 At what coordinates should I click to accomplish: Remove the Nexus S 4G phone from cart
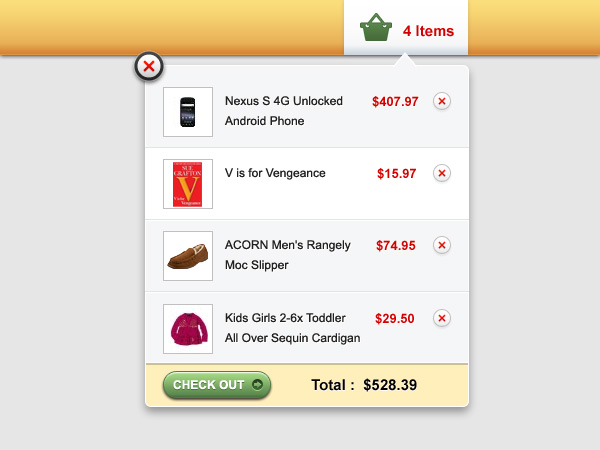(x=442, y=101)
